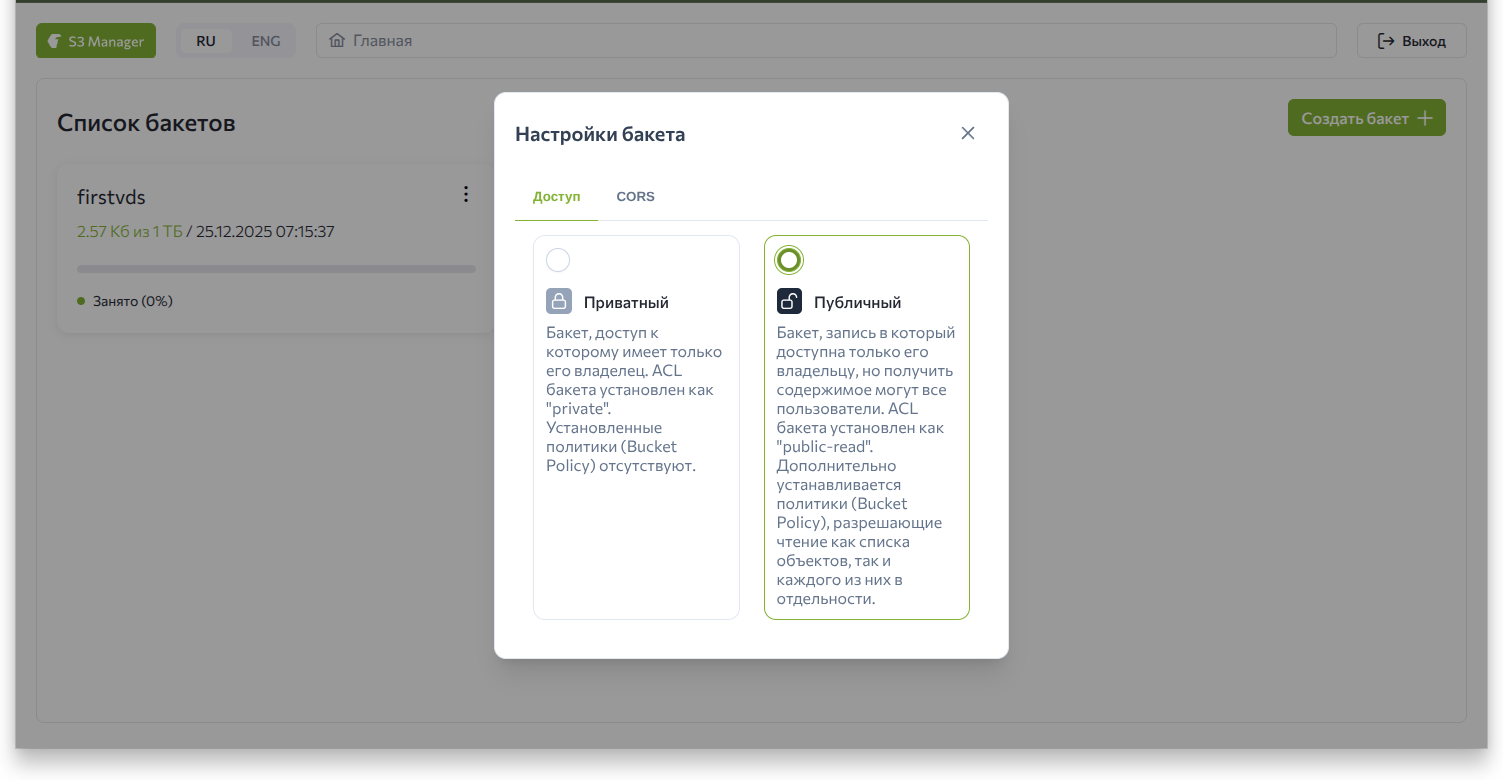Select the Приватный radio button
Image resolution: width=1503 pixels, height=780 pixels.
558,260
